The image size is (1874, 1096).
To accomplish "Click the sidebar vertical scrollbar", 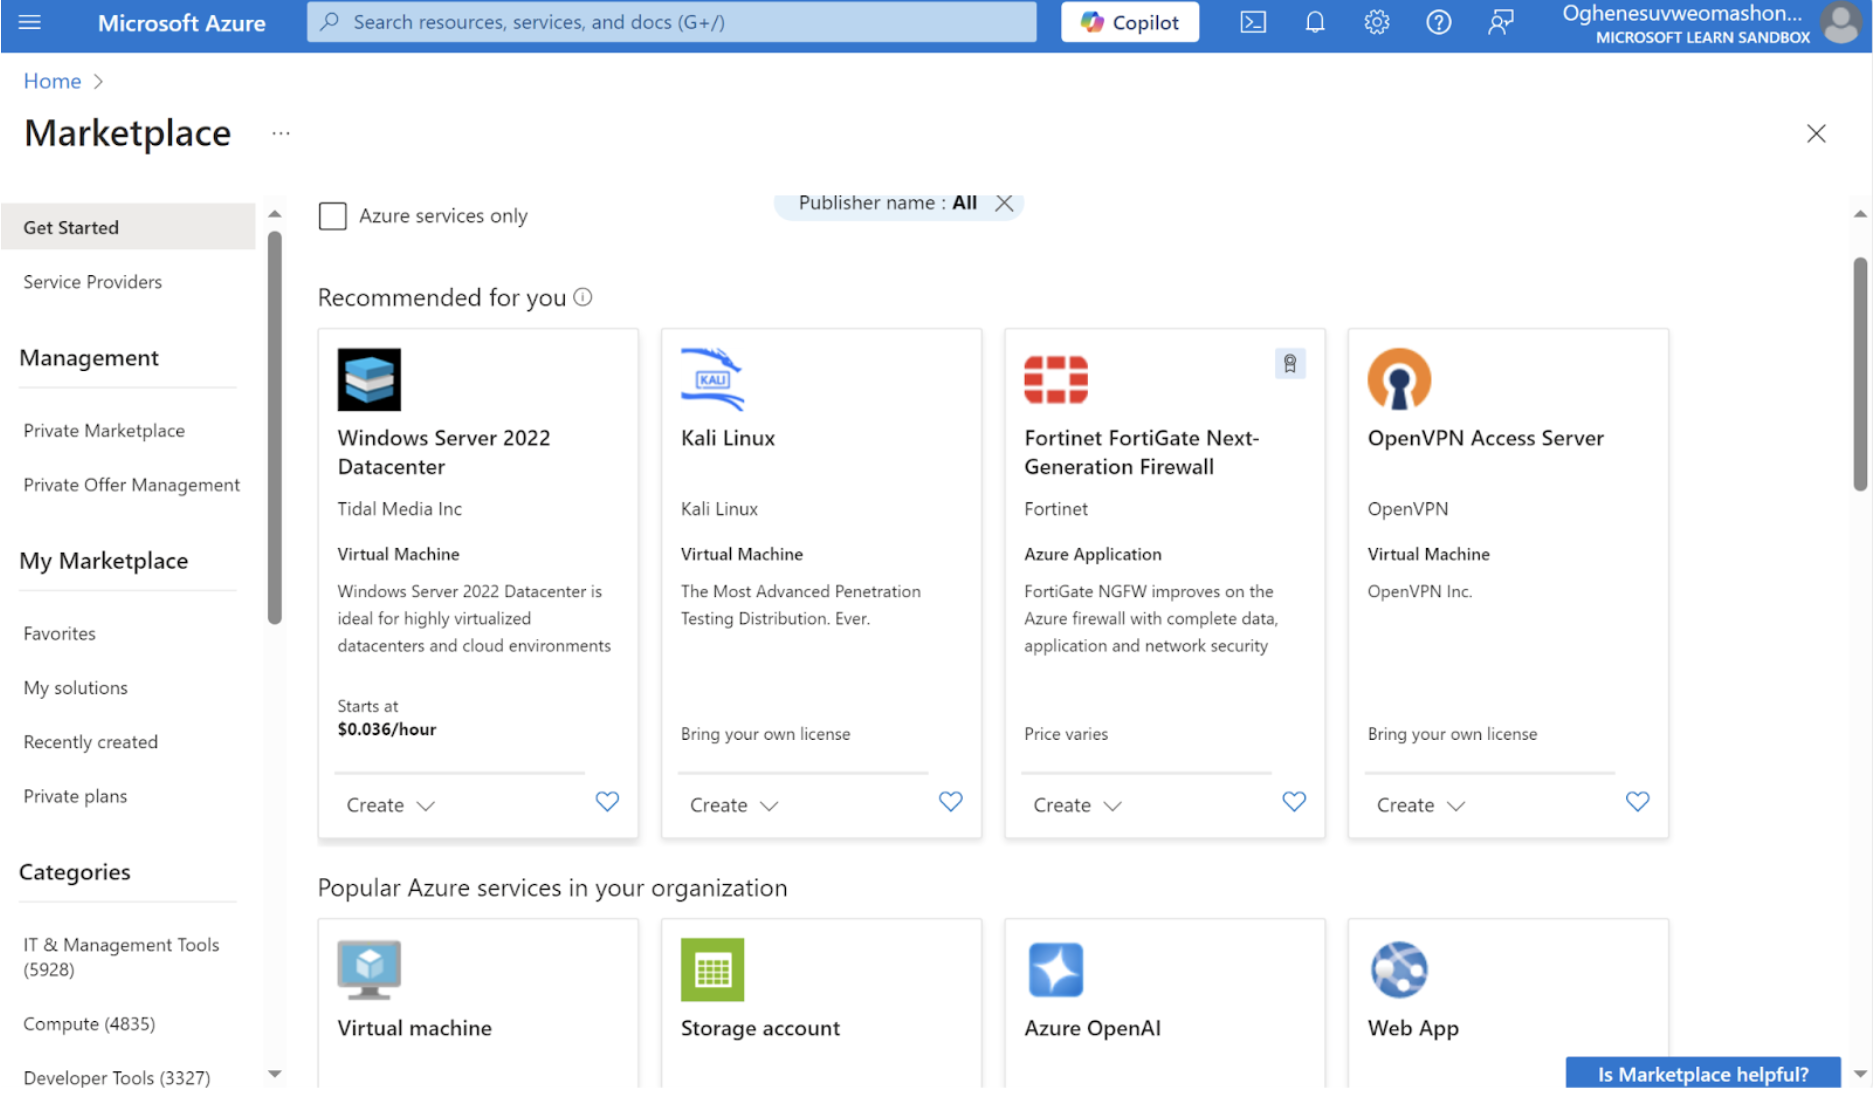I will tap(274, 427).
